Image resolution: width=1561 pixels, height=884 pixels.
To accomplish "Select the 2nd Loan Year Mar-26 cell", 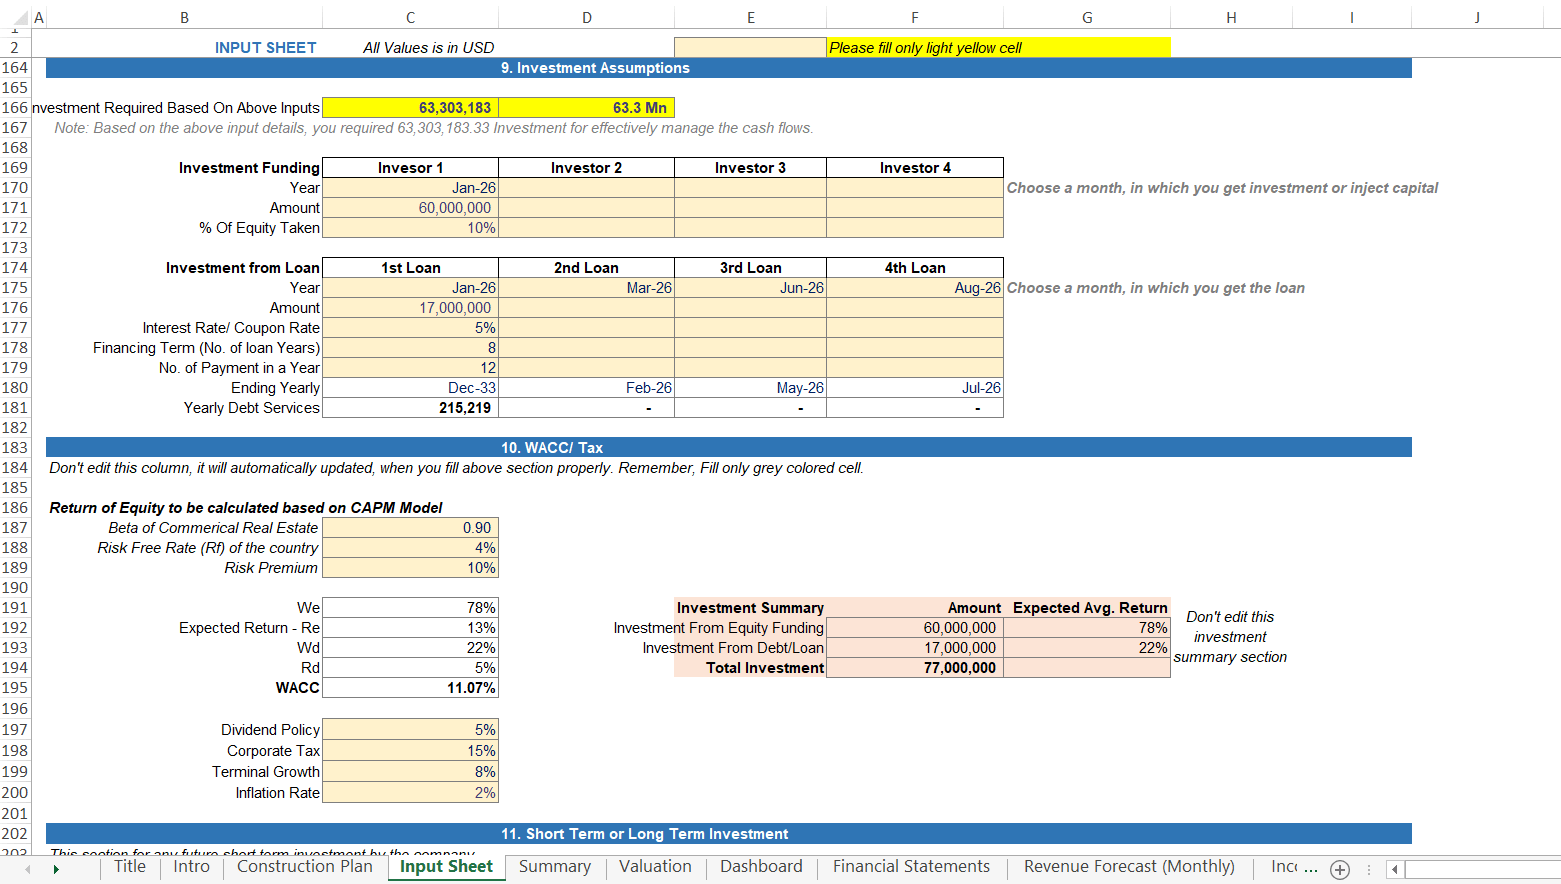I will coord(586,288).
